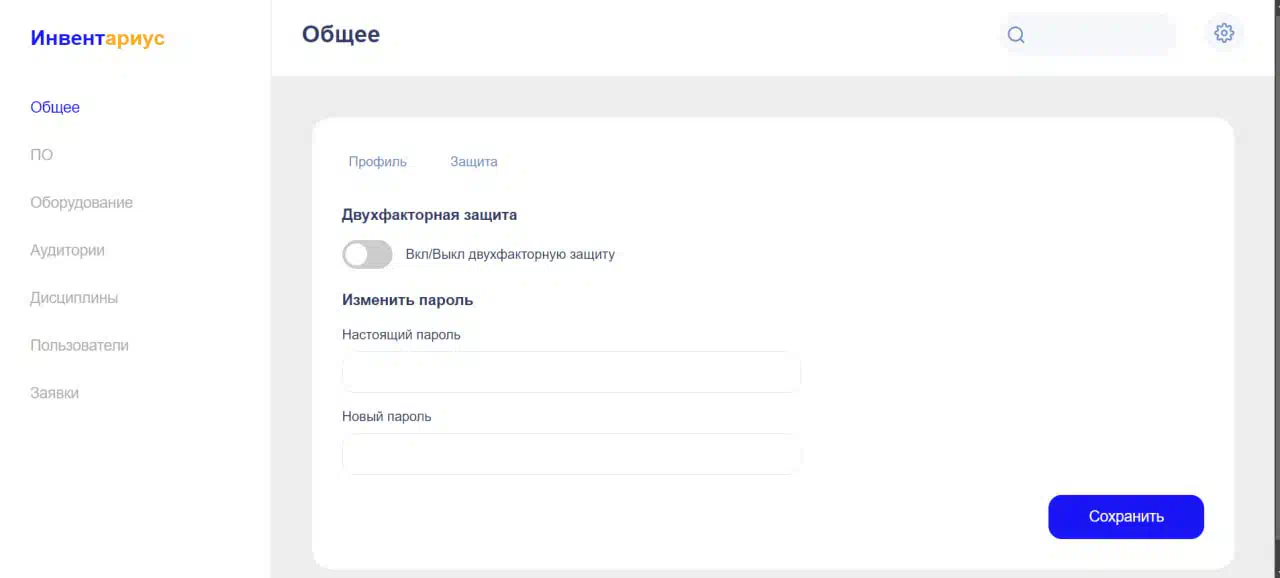Click the Общее page heading
The height and width of the screenshot is (578, 1280).
(x=341, y=34)
